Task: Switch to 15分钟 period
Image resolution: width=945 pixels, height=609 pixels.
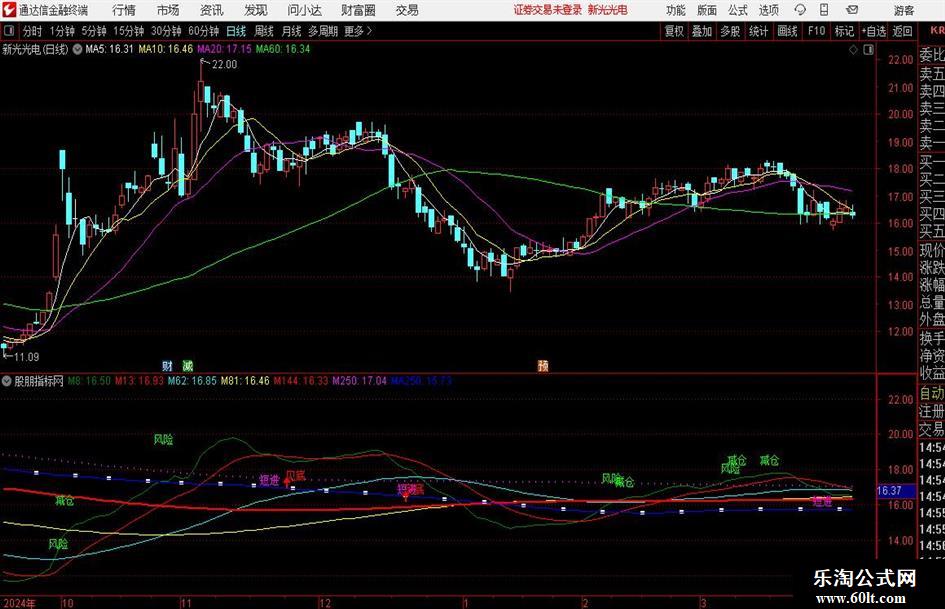Action: click(x=129, y=31)
